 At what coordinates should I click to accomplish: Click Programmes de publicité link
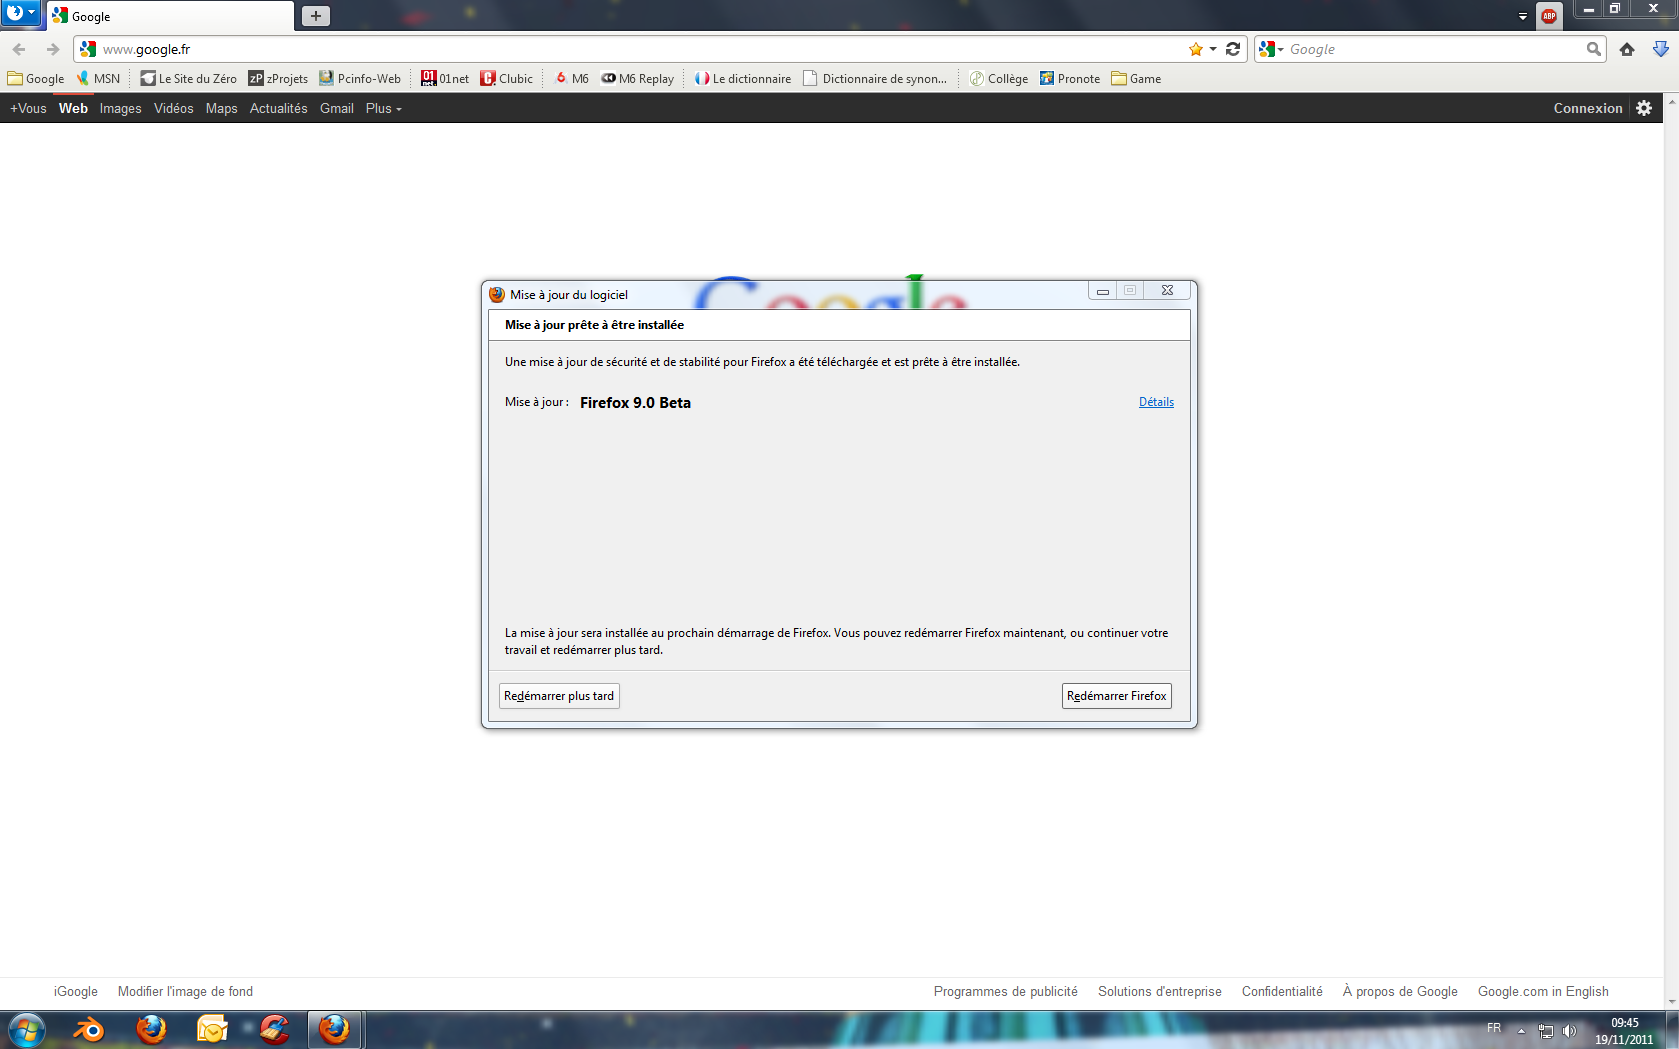tap(1005, 992)
